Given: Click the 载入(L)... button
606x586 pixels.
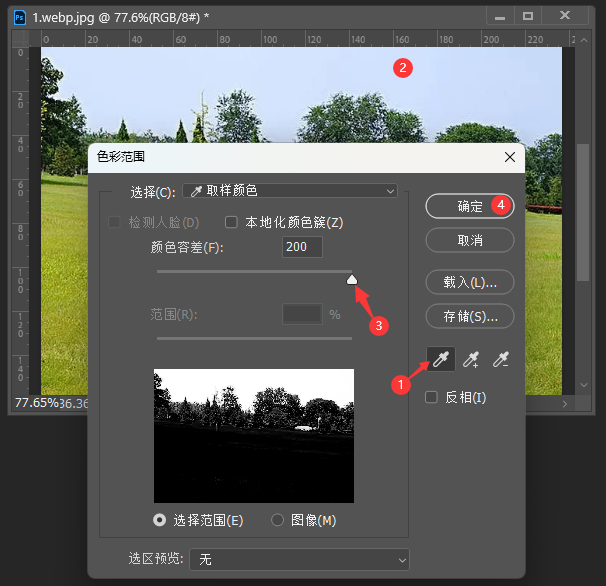Looking at the screenshot, I should 470,282.
